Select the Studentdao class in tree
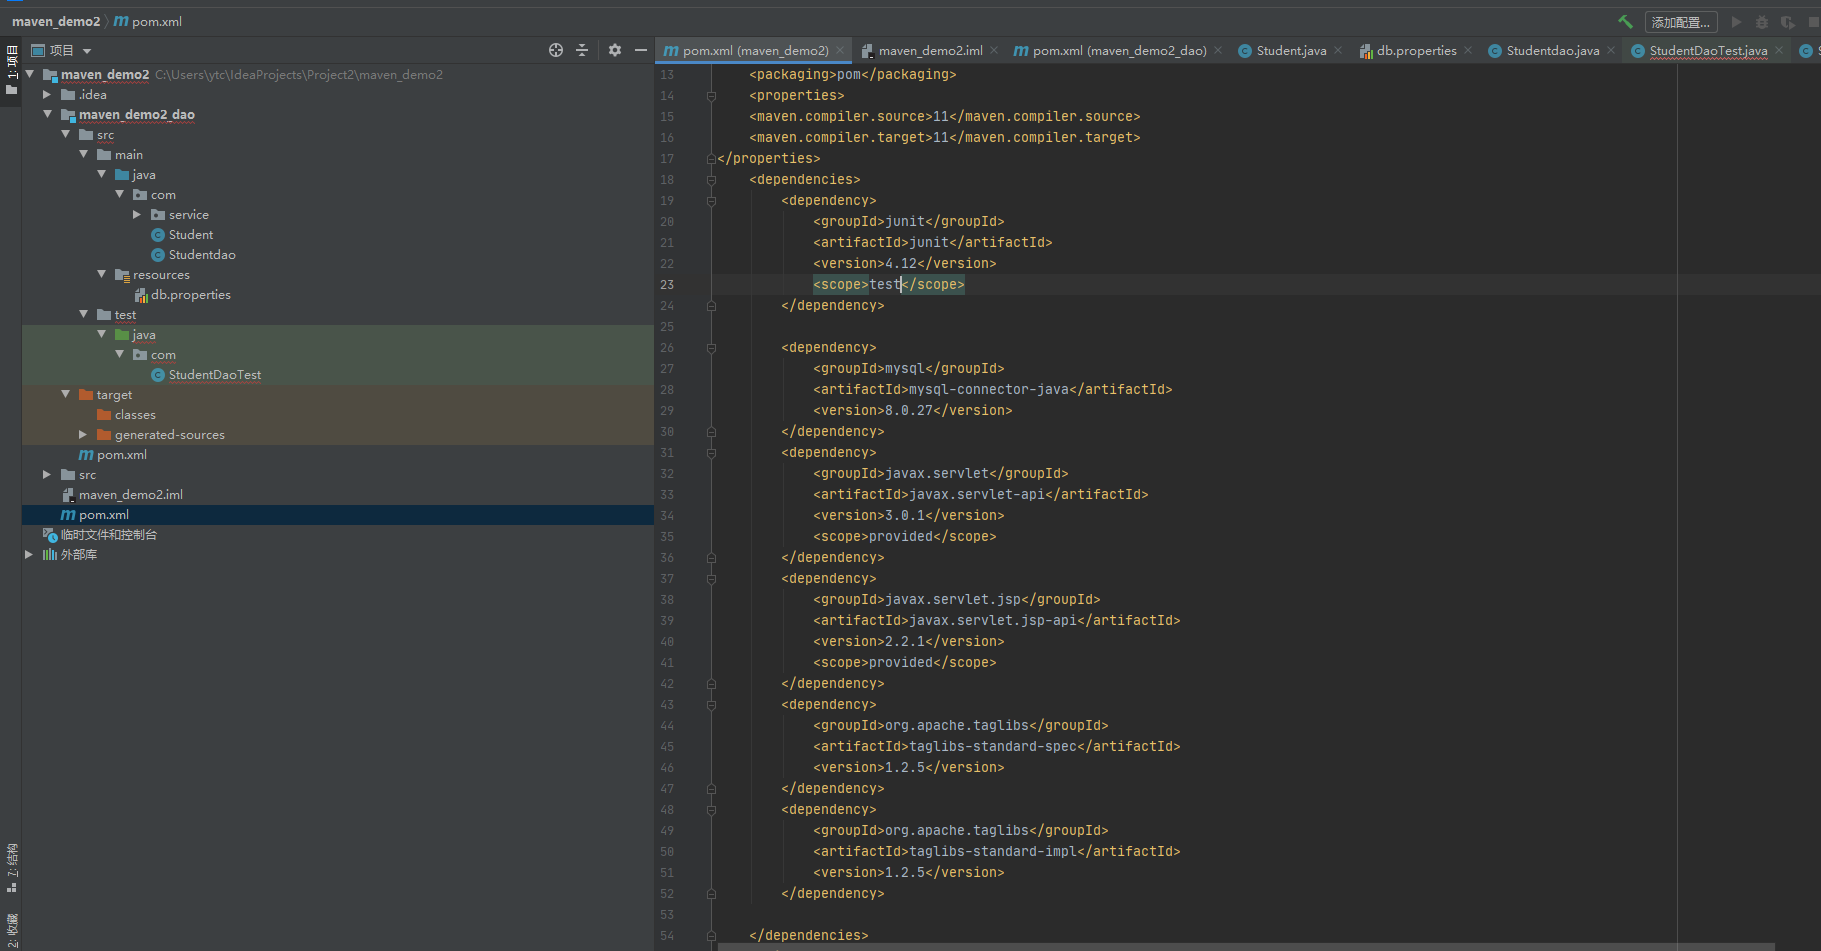Image resolution: width=1821 pixels, height=951 pixels. pyautogui.click(x=201, y=255)
